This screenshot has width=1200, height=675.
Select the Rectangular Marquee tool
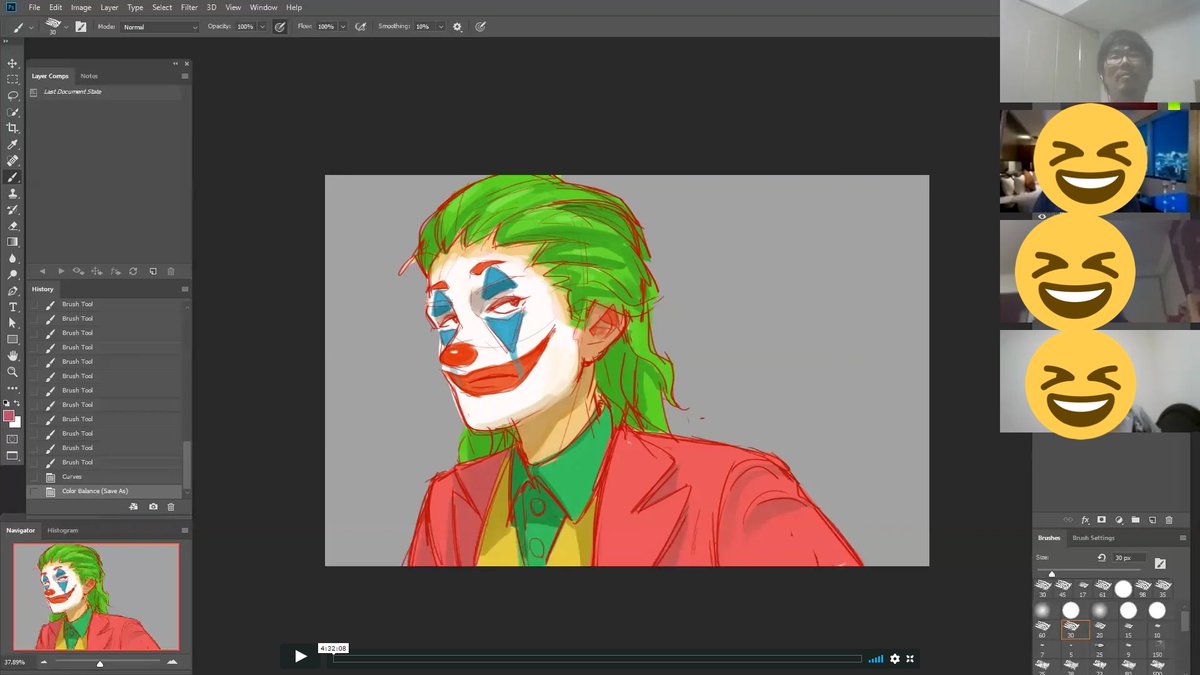[12, 79]
